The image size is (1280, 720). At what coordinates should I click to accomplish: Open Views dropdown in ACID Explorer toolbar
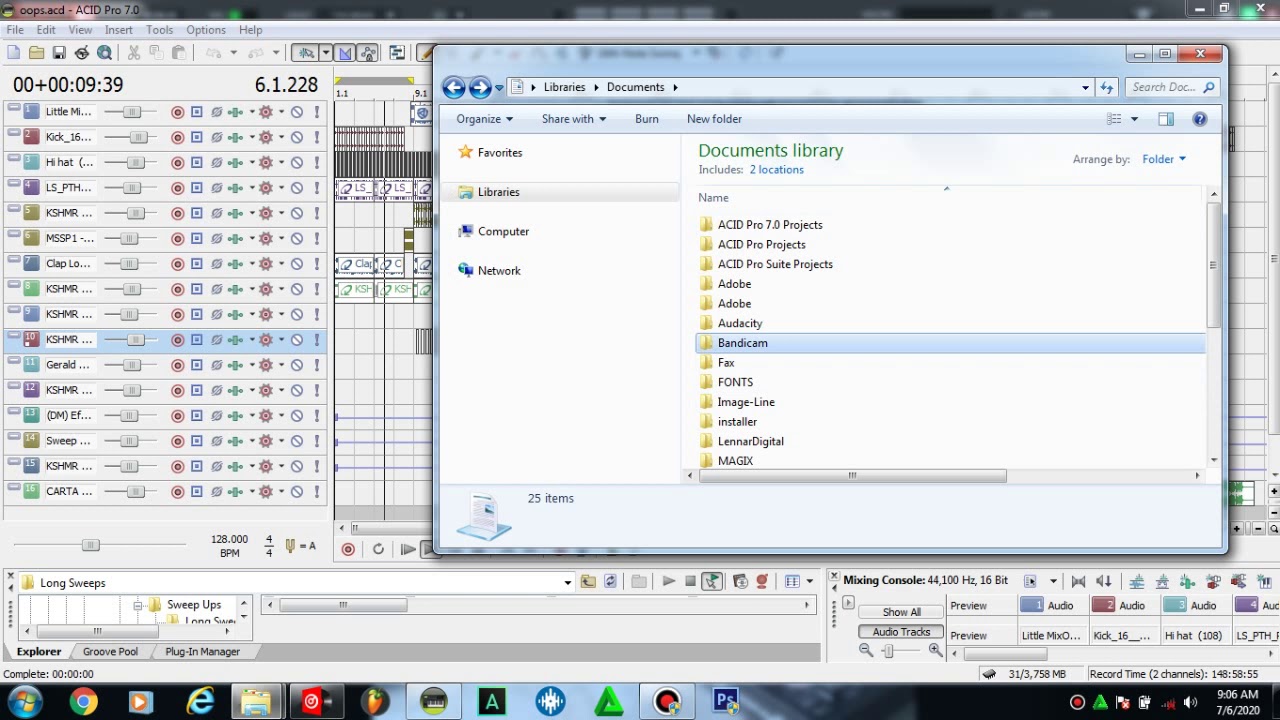point(809,582)
